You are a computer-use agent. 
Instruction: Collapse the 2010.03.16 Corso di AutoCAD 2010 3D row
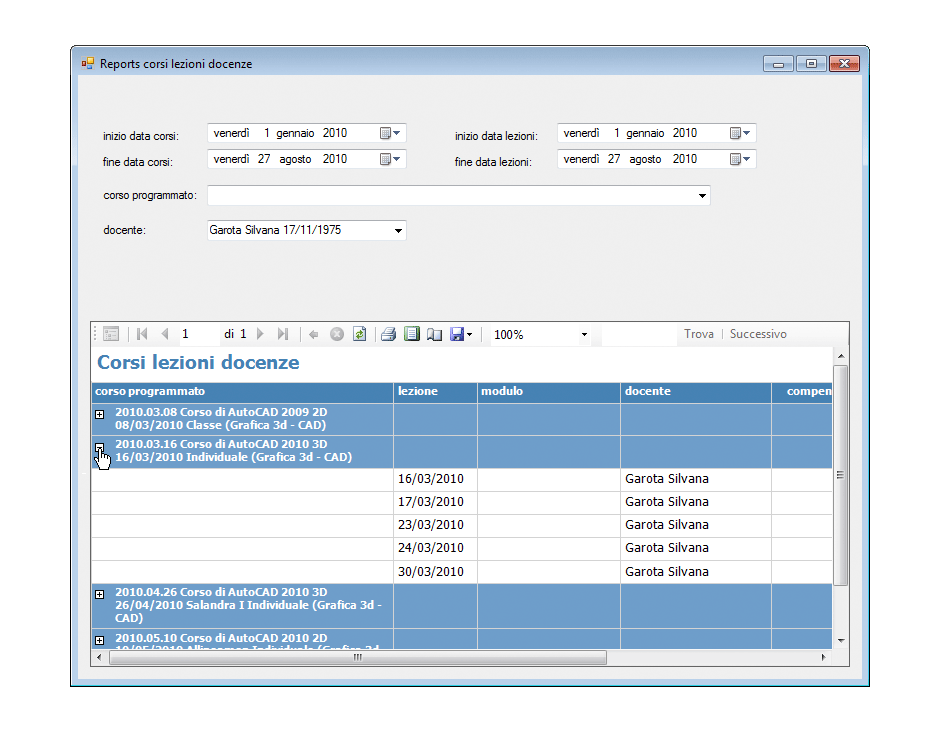(x=100, y=447)
